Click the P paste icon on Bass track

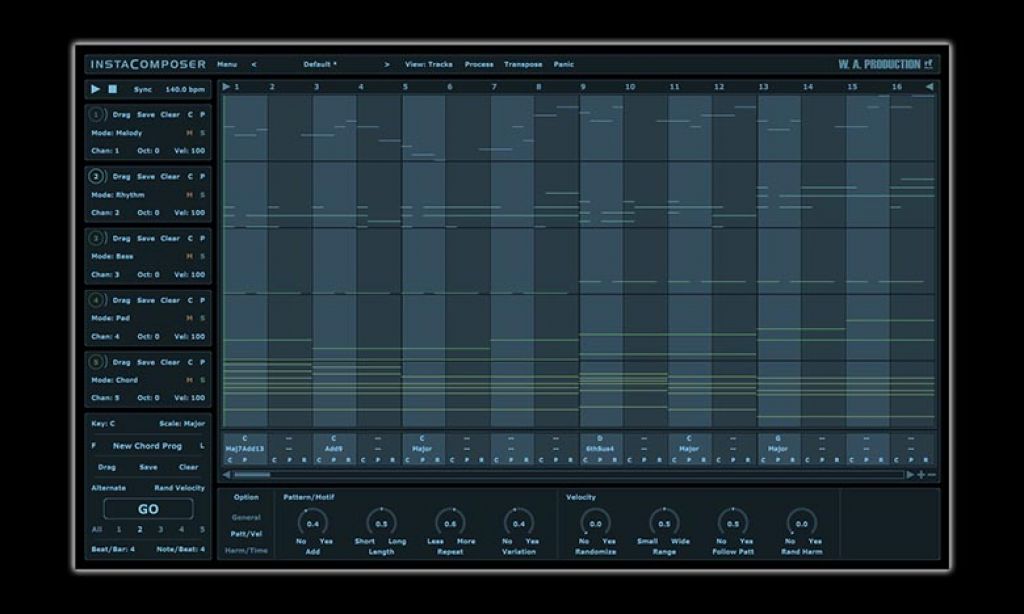pyautogui.click(x=202, y=238)
